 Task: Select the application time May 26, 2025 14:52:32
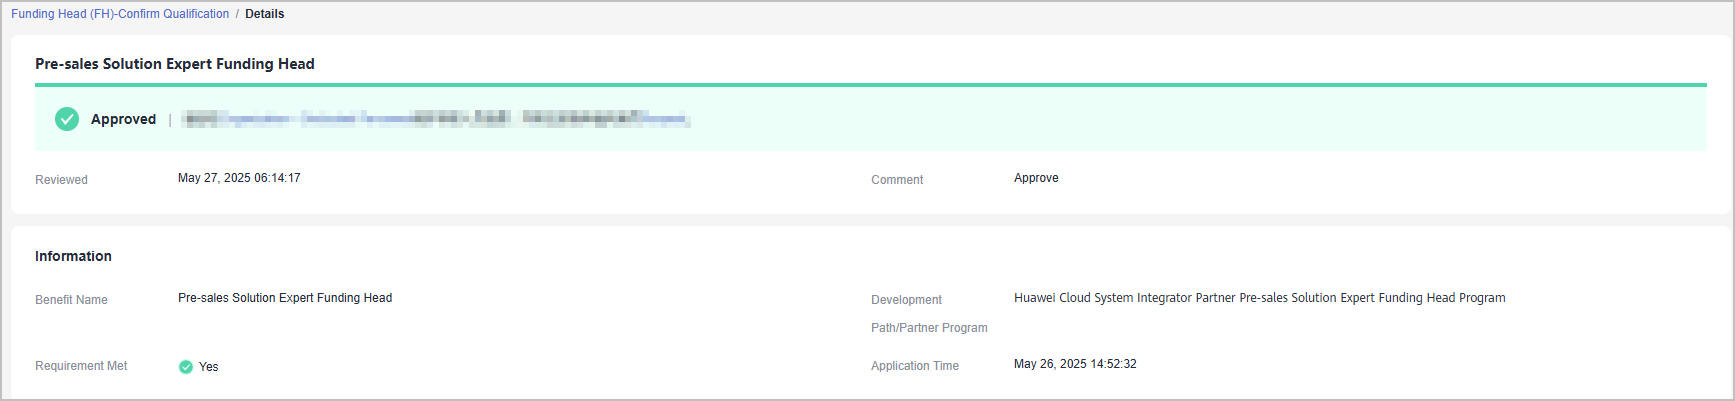[x=1075, y=364]
